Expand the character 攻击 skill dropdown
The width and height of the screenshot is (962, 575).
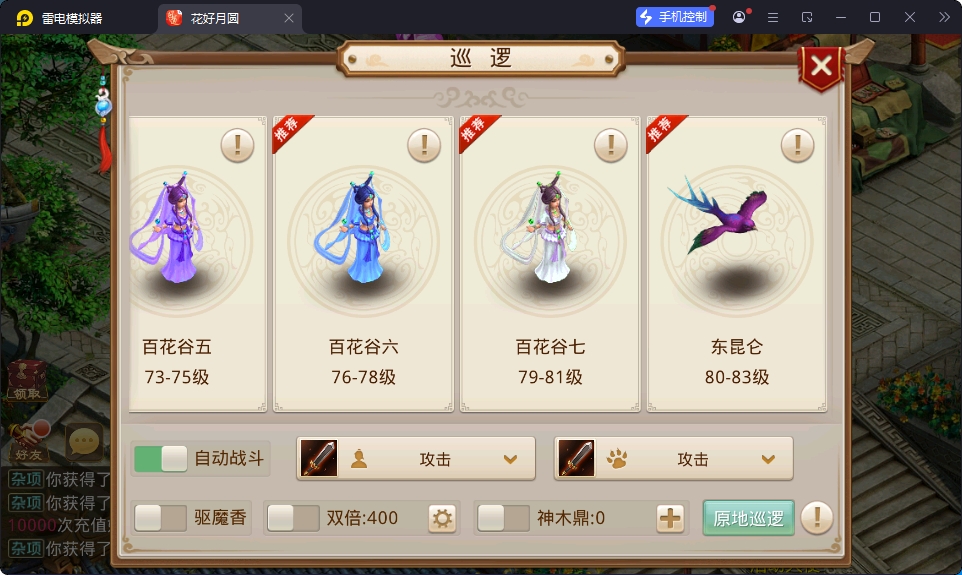(x=416, y=458)
